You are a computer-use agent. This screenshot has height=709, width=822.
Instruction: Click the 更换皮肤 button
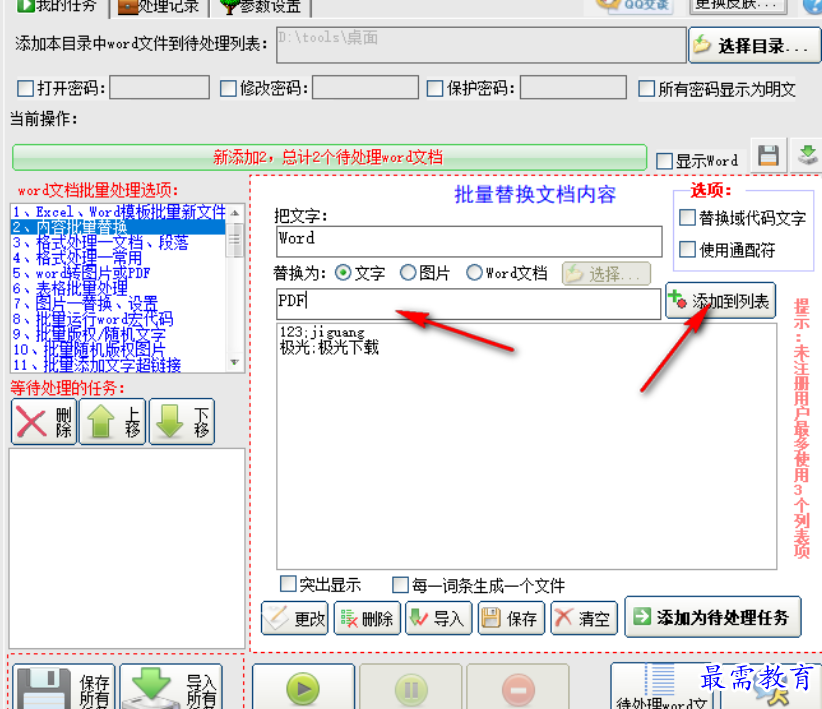740,6
